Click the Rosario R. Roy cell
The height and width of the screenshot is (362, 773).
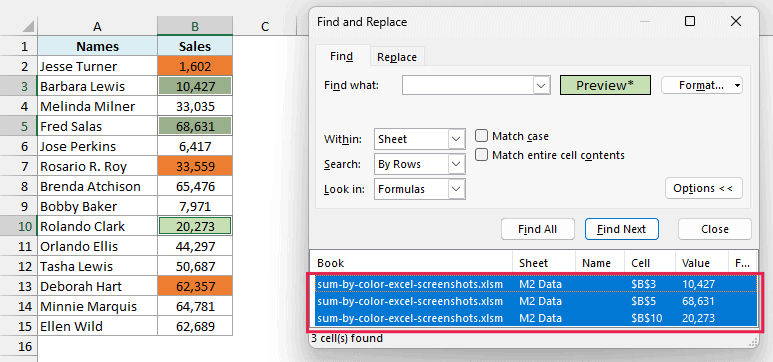point(98,166)
